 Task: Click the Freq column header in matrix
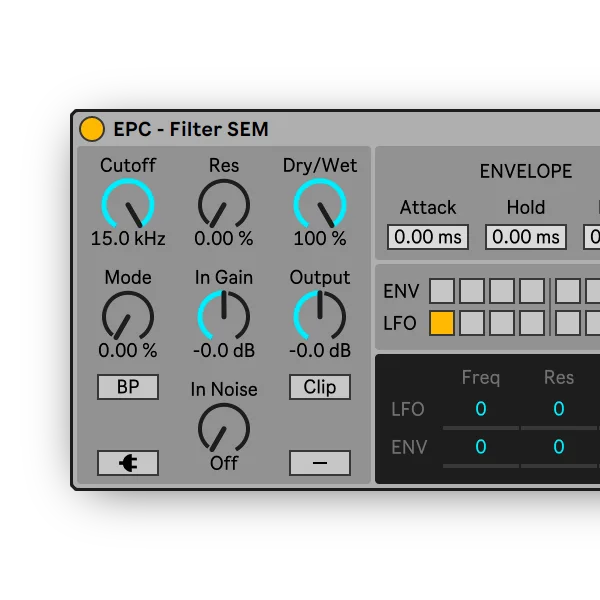click(x=481, y=378)
